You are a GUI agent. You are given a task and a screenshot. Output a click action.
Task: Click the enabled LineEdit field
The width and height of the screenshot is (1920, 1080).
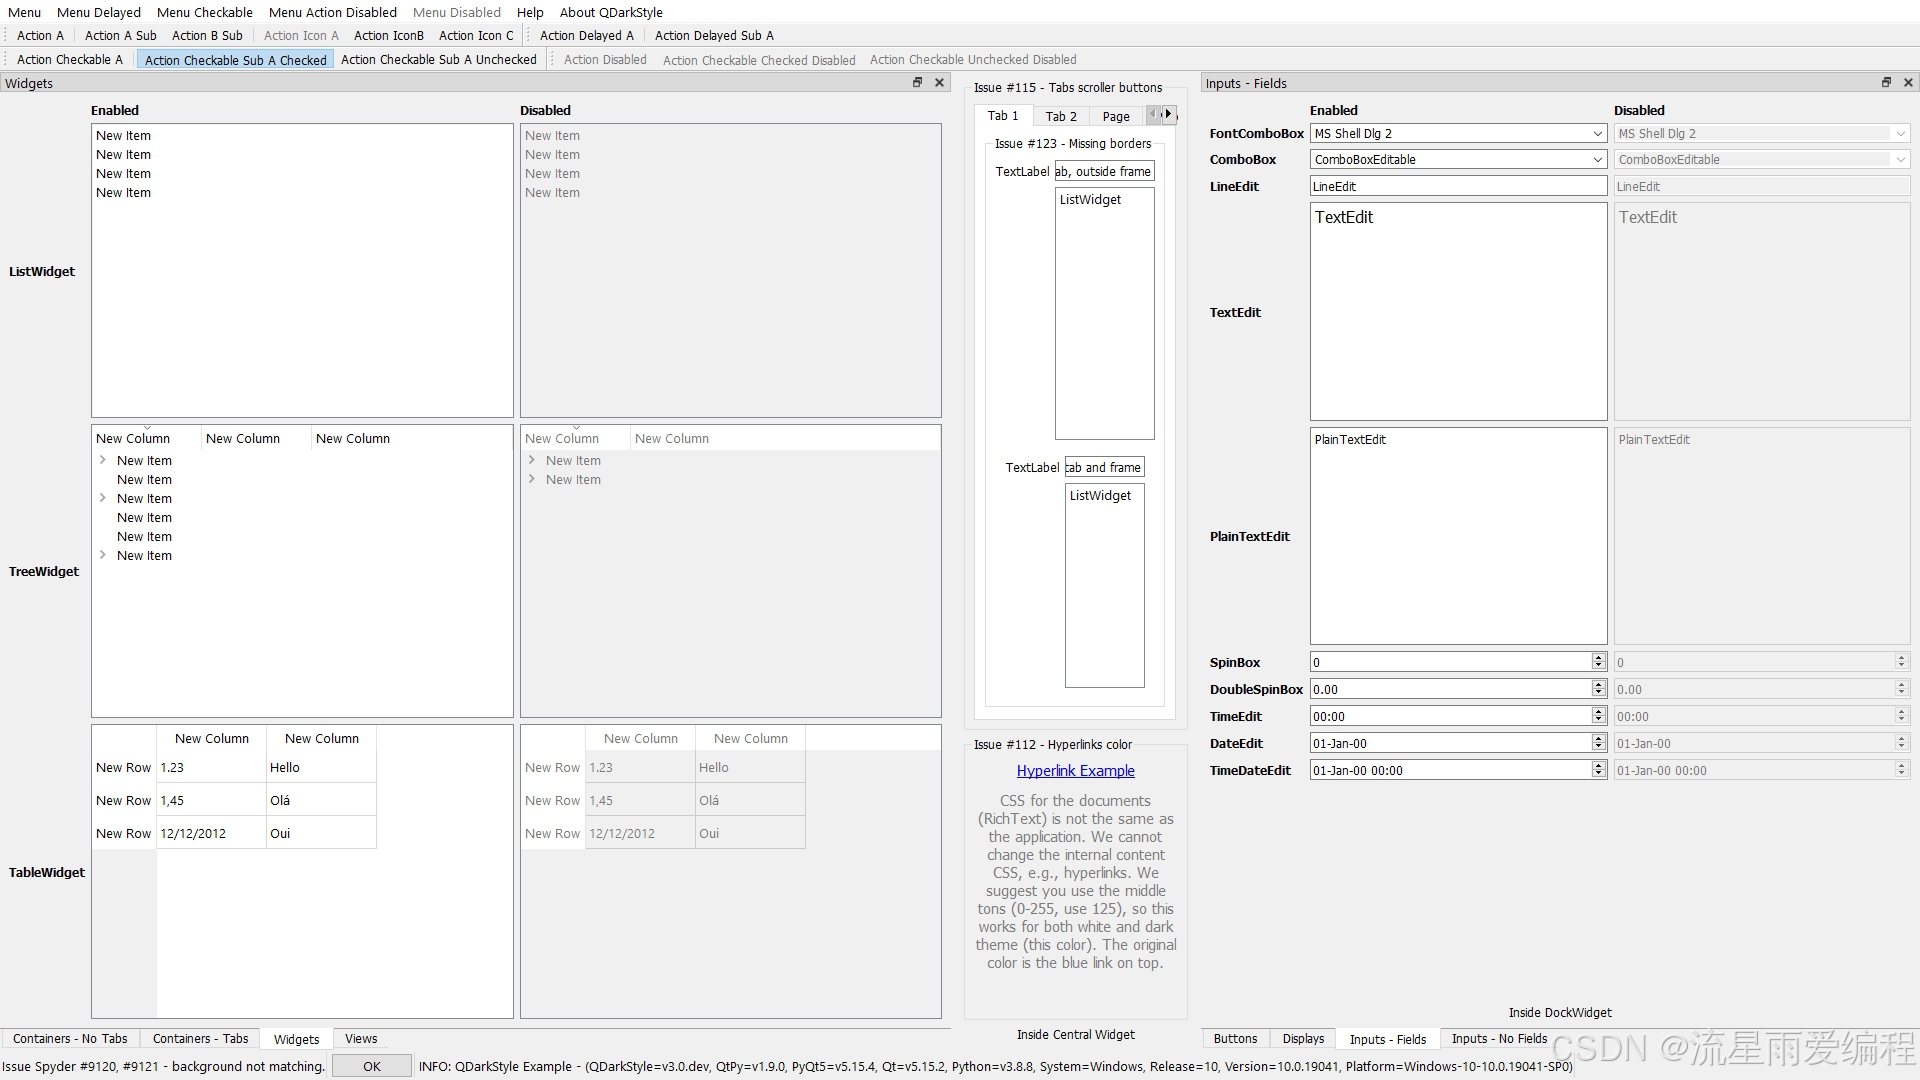[x=1456, y=187]
